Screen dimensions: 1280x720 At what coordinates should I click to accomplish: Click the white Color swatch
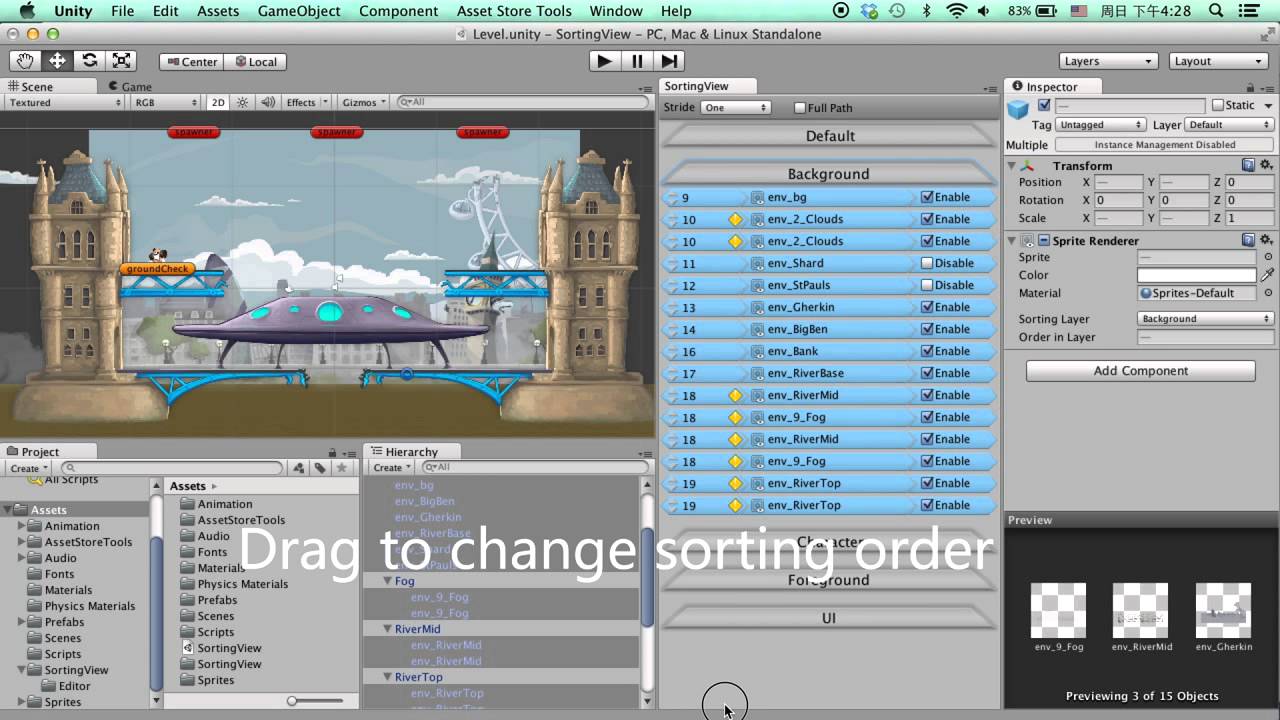coord(1197,275)
